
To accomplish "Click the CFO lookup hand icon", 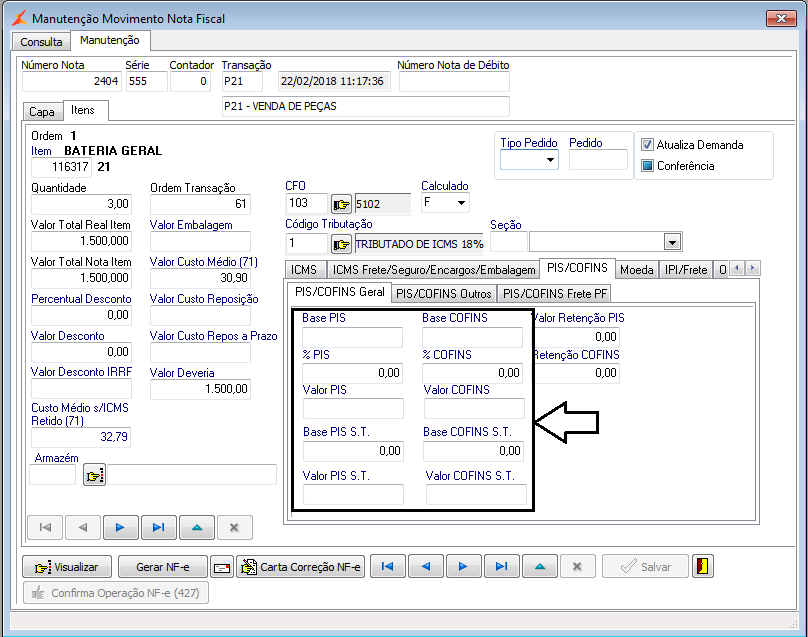I will (x=342, y=204).
